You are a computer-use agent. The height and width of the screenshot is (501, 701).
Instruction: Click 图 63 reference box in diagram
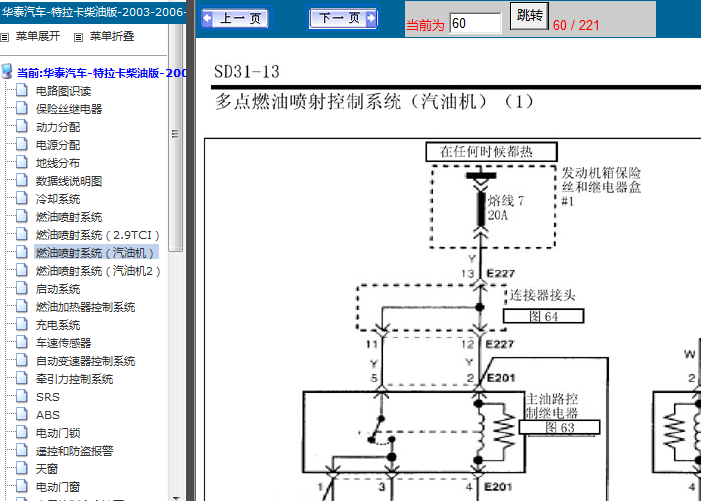coord(559,427)
